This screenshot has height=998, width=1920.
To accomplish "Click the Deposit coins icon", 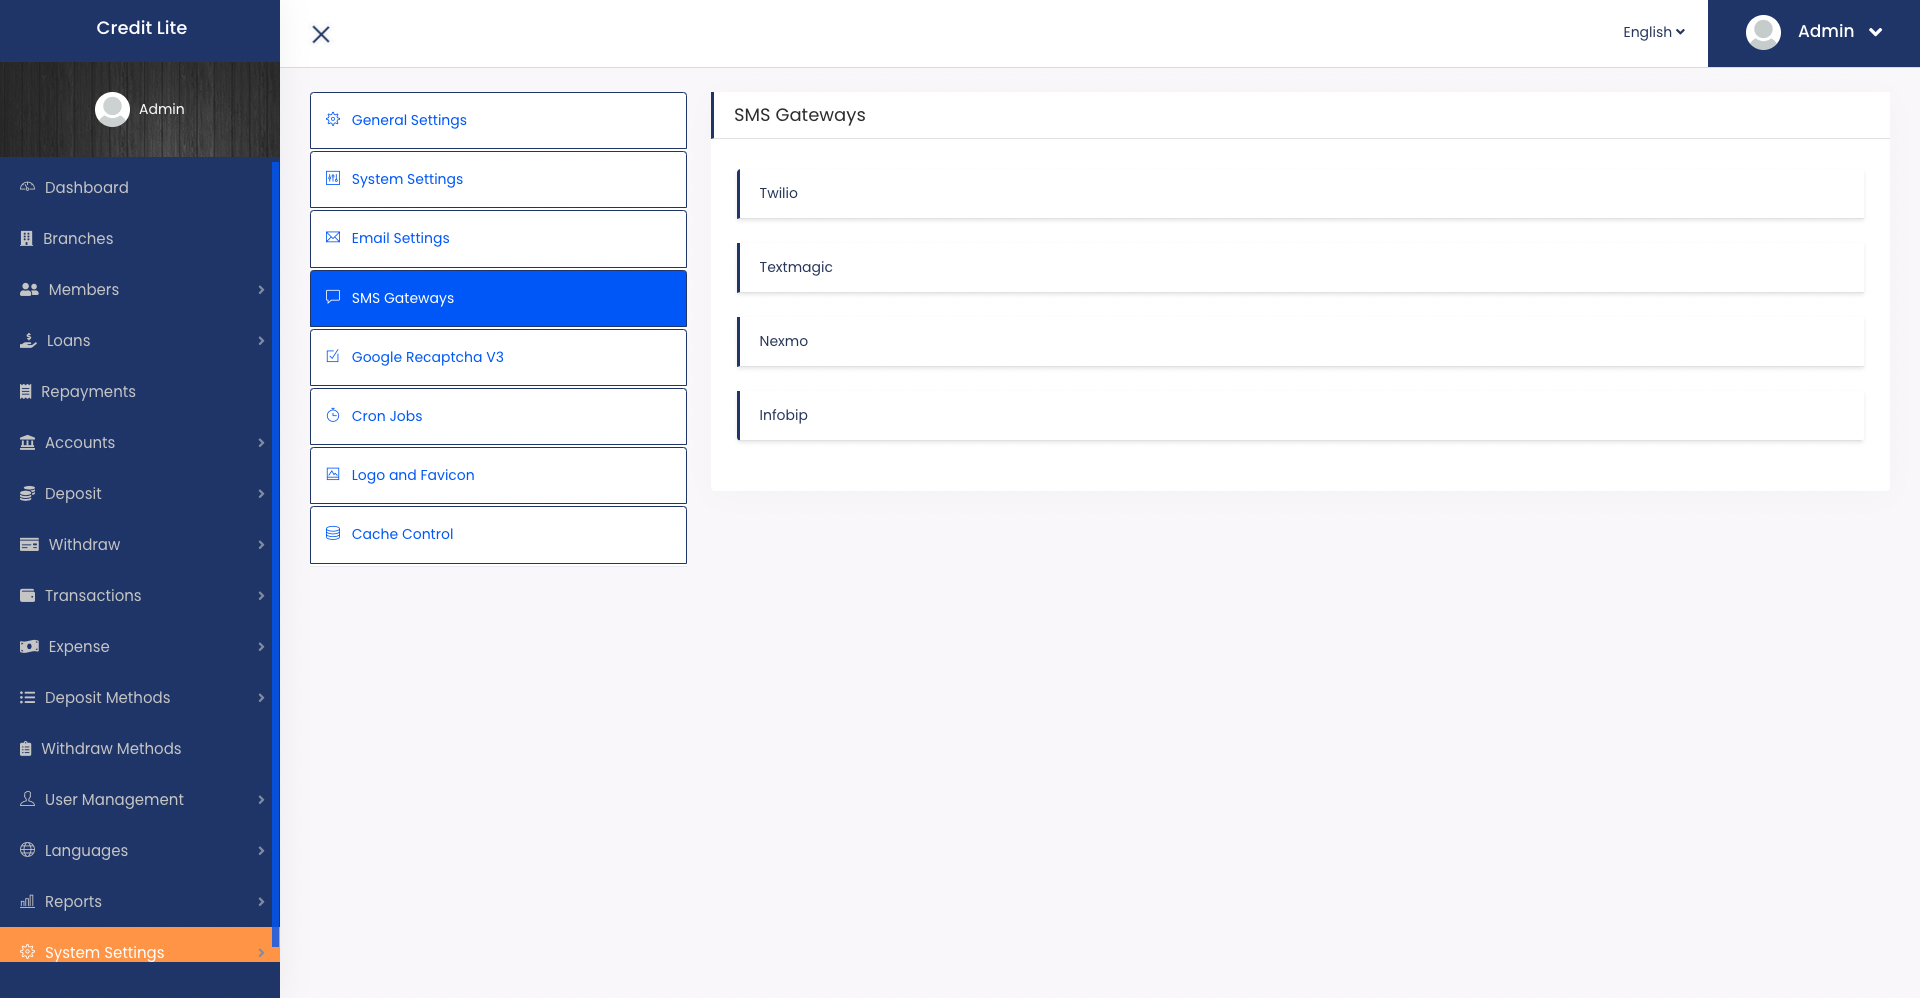I will coord(28,493).
